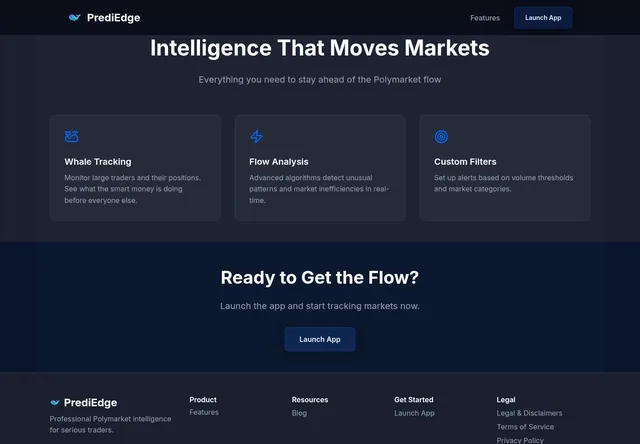Open the Launch App link in the footer

pos(414,413)
